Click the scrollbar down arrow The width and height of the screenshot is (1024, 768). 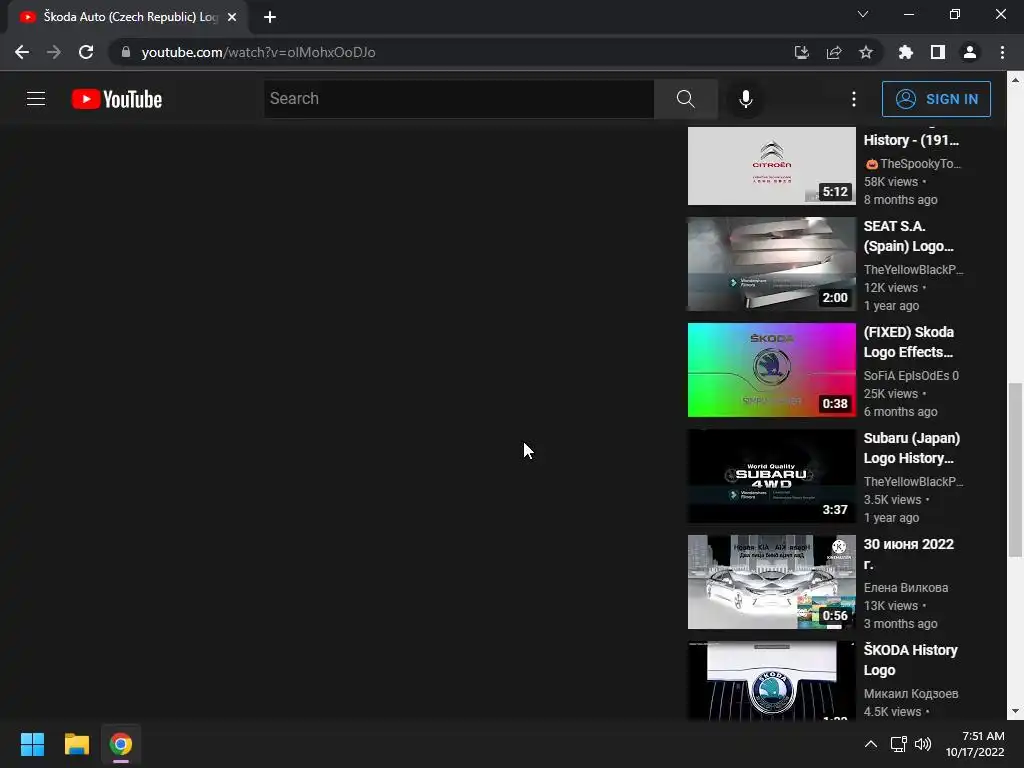click(1015, 711)
